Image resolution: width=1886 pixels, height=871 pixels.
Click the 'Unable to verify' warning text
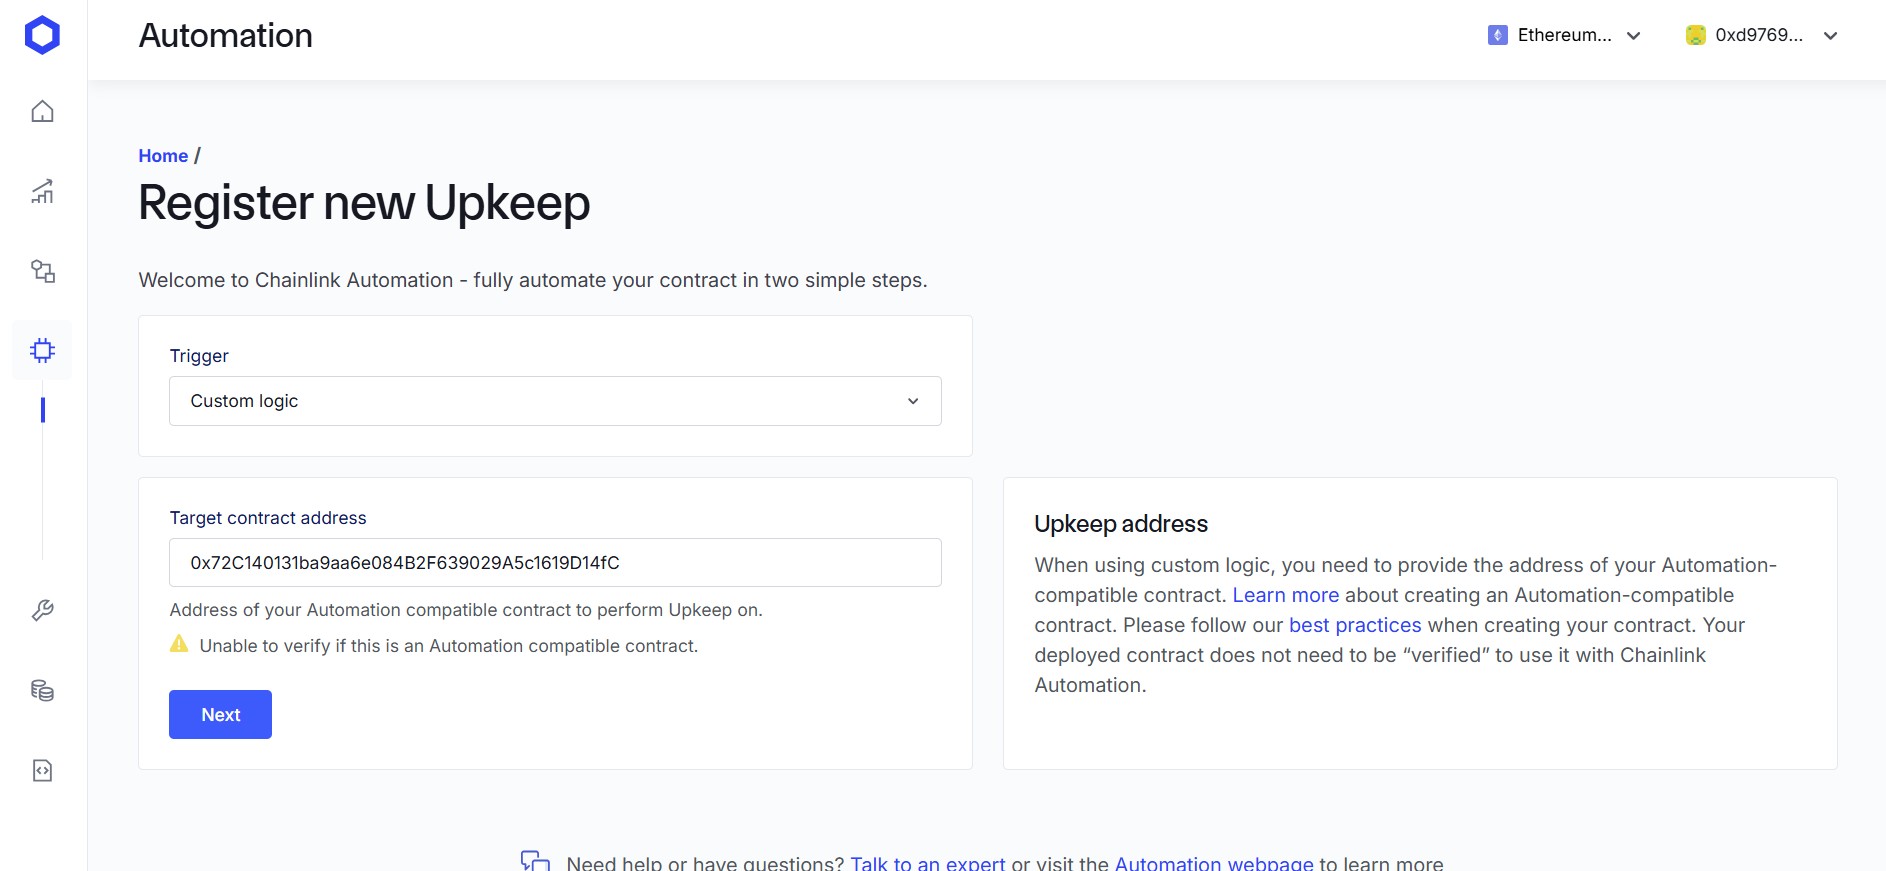(448, 646)
